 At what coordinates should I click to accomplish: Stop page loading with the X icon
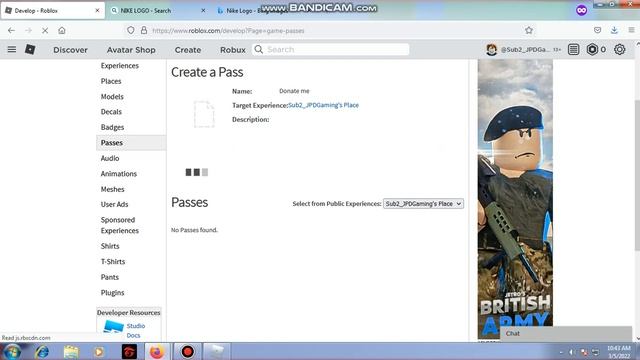click(x=45, y=30)
